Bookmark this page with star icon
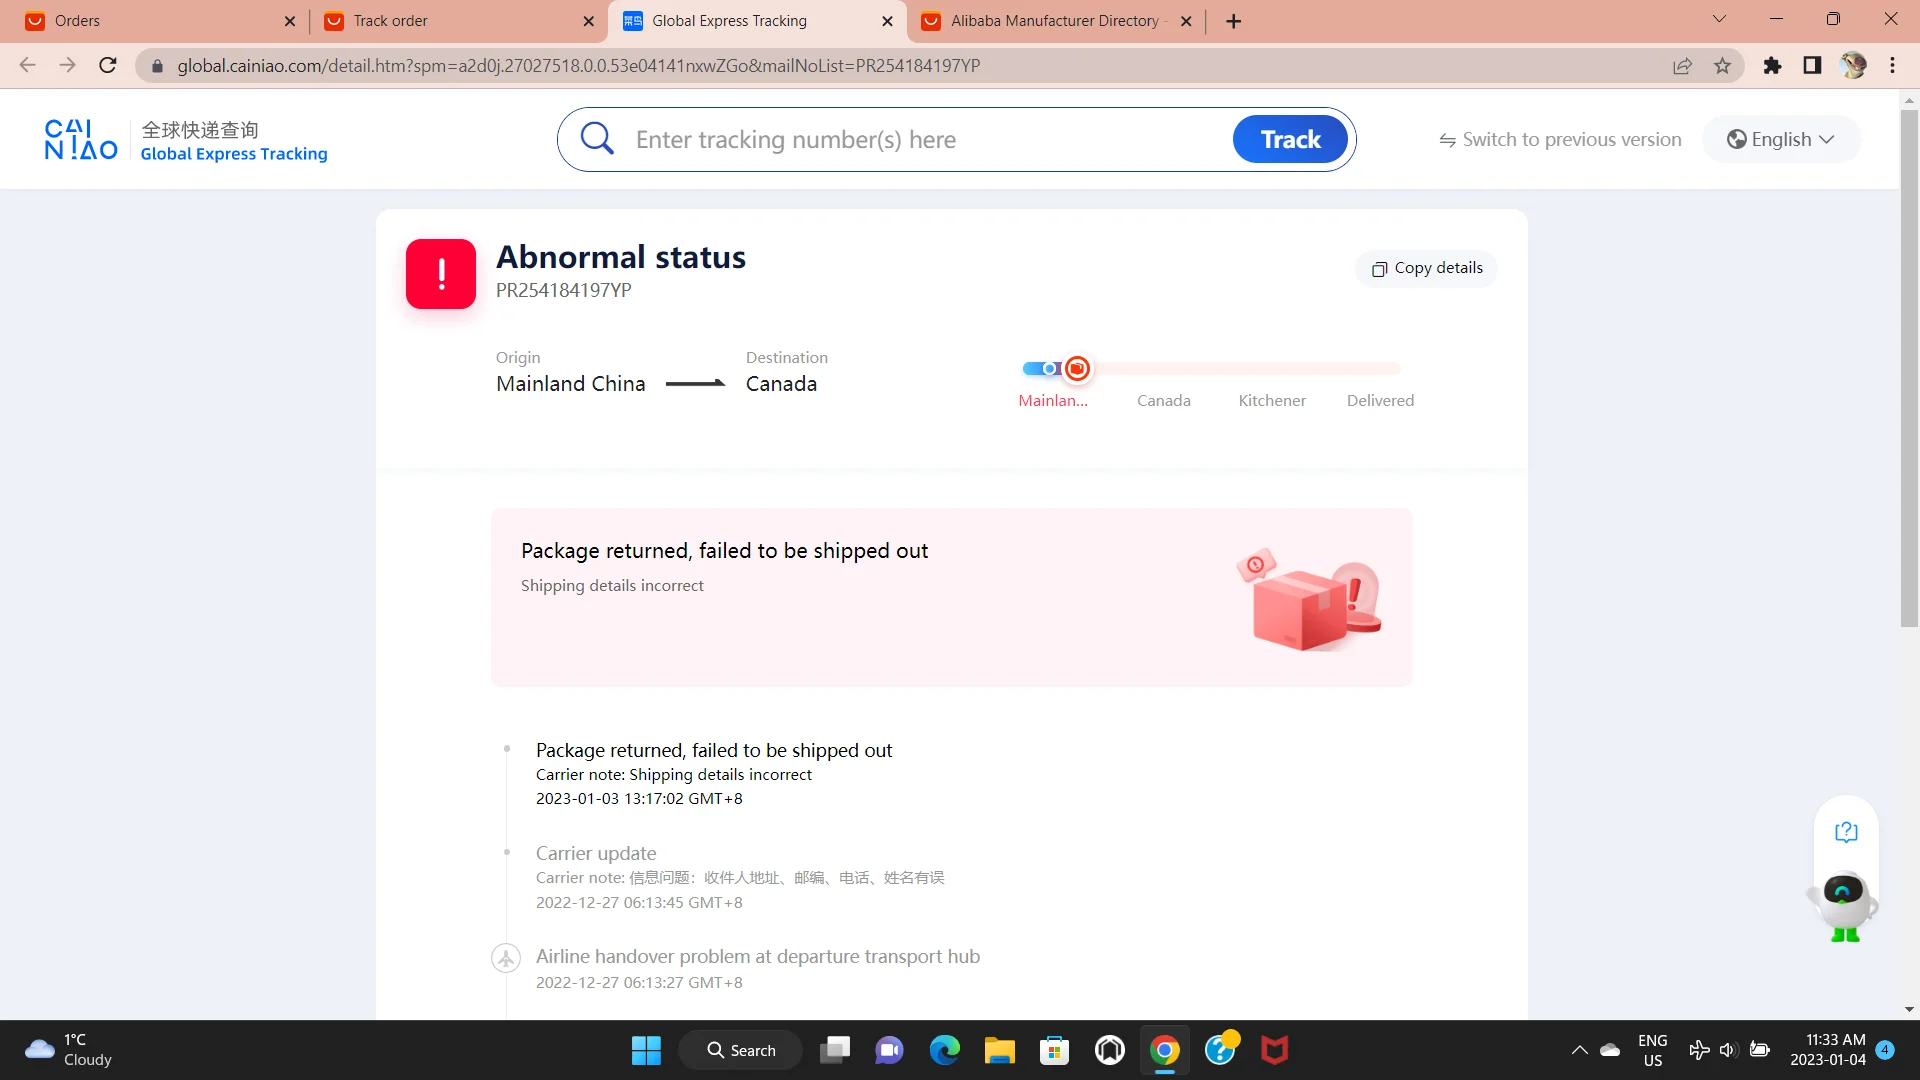Viewport: 1920px width, 1080px height. (1722, 66)
